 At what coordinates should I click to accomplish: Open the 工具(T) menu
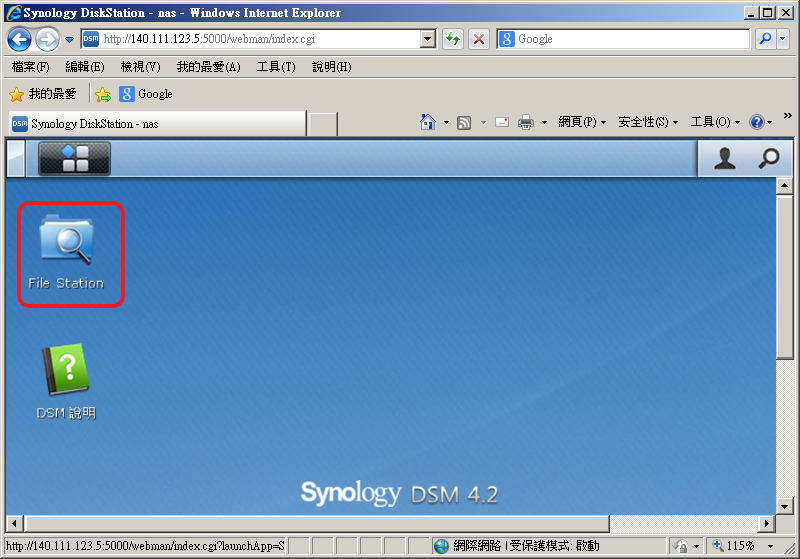click(x=276, y=67)
